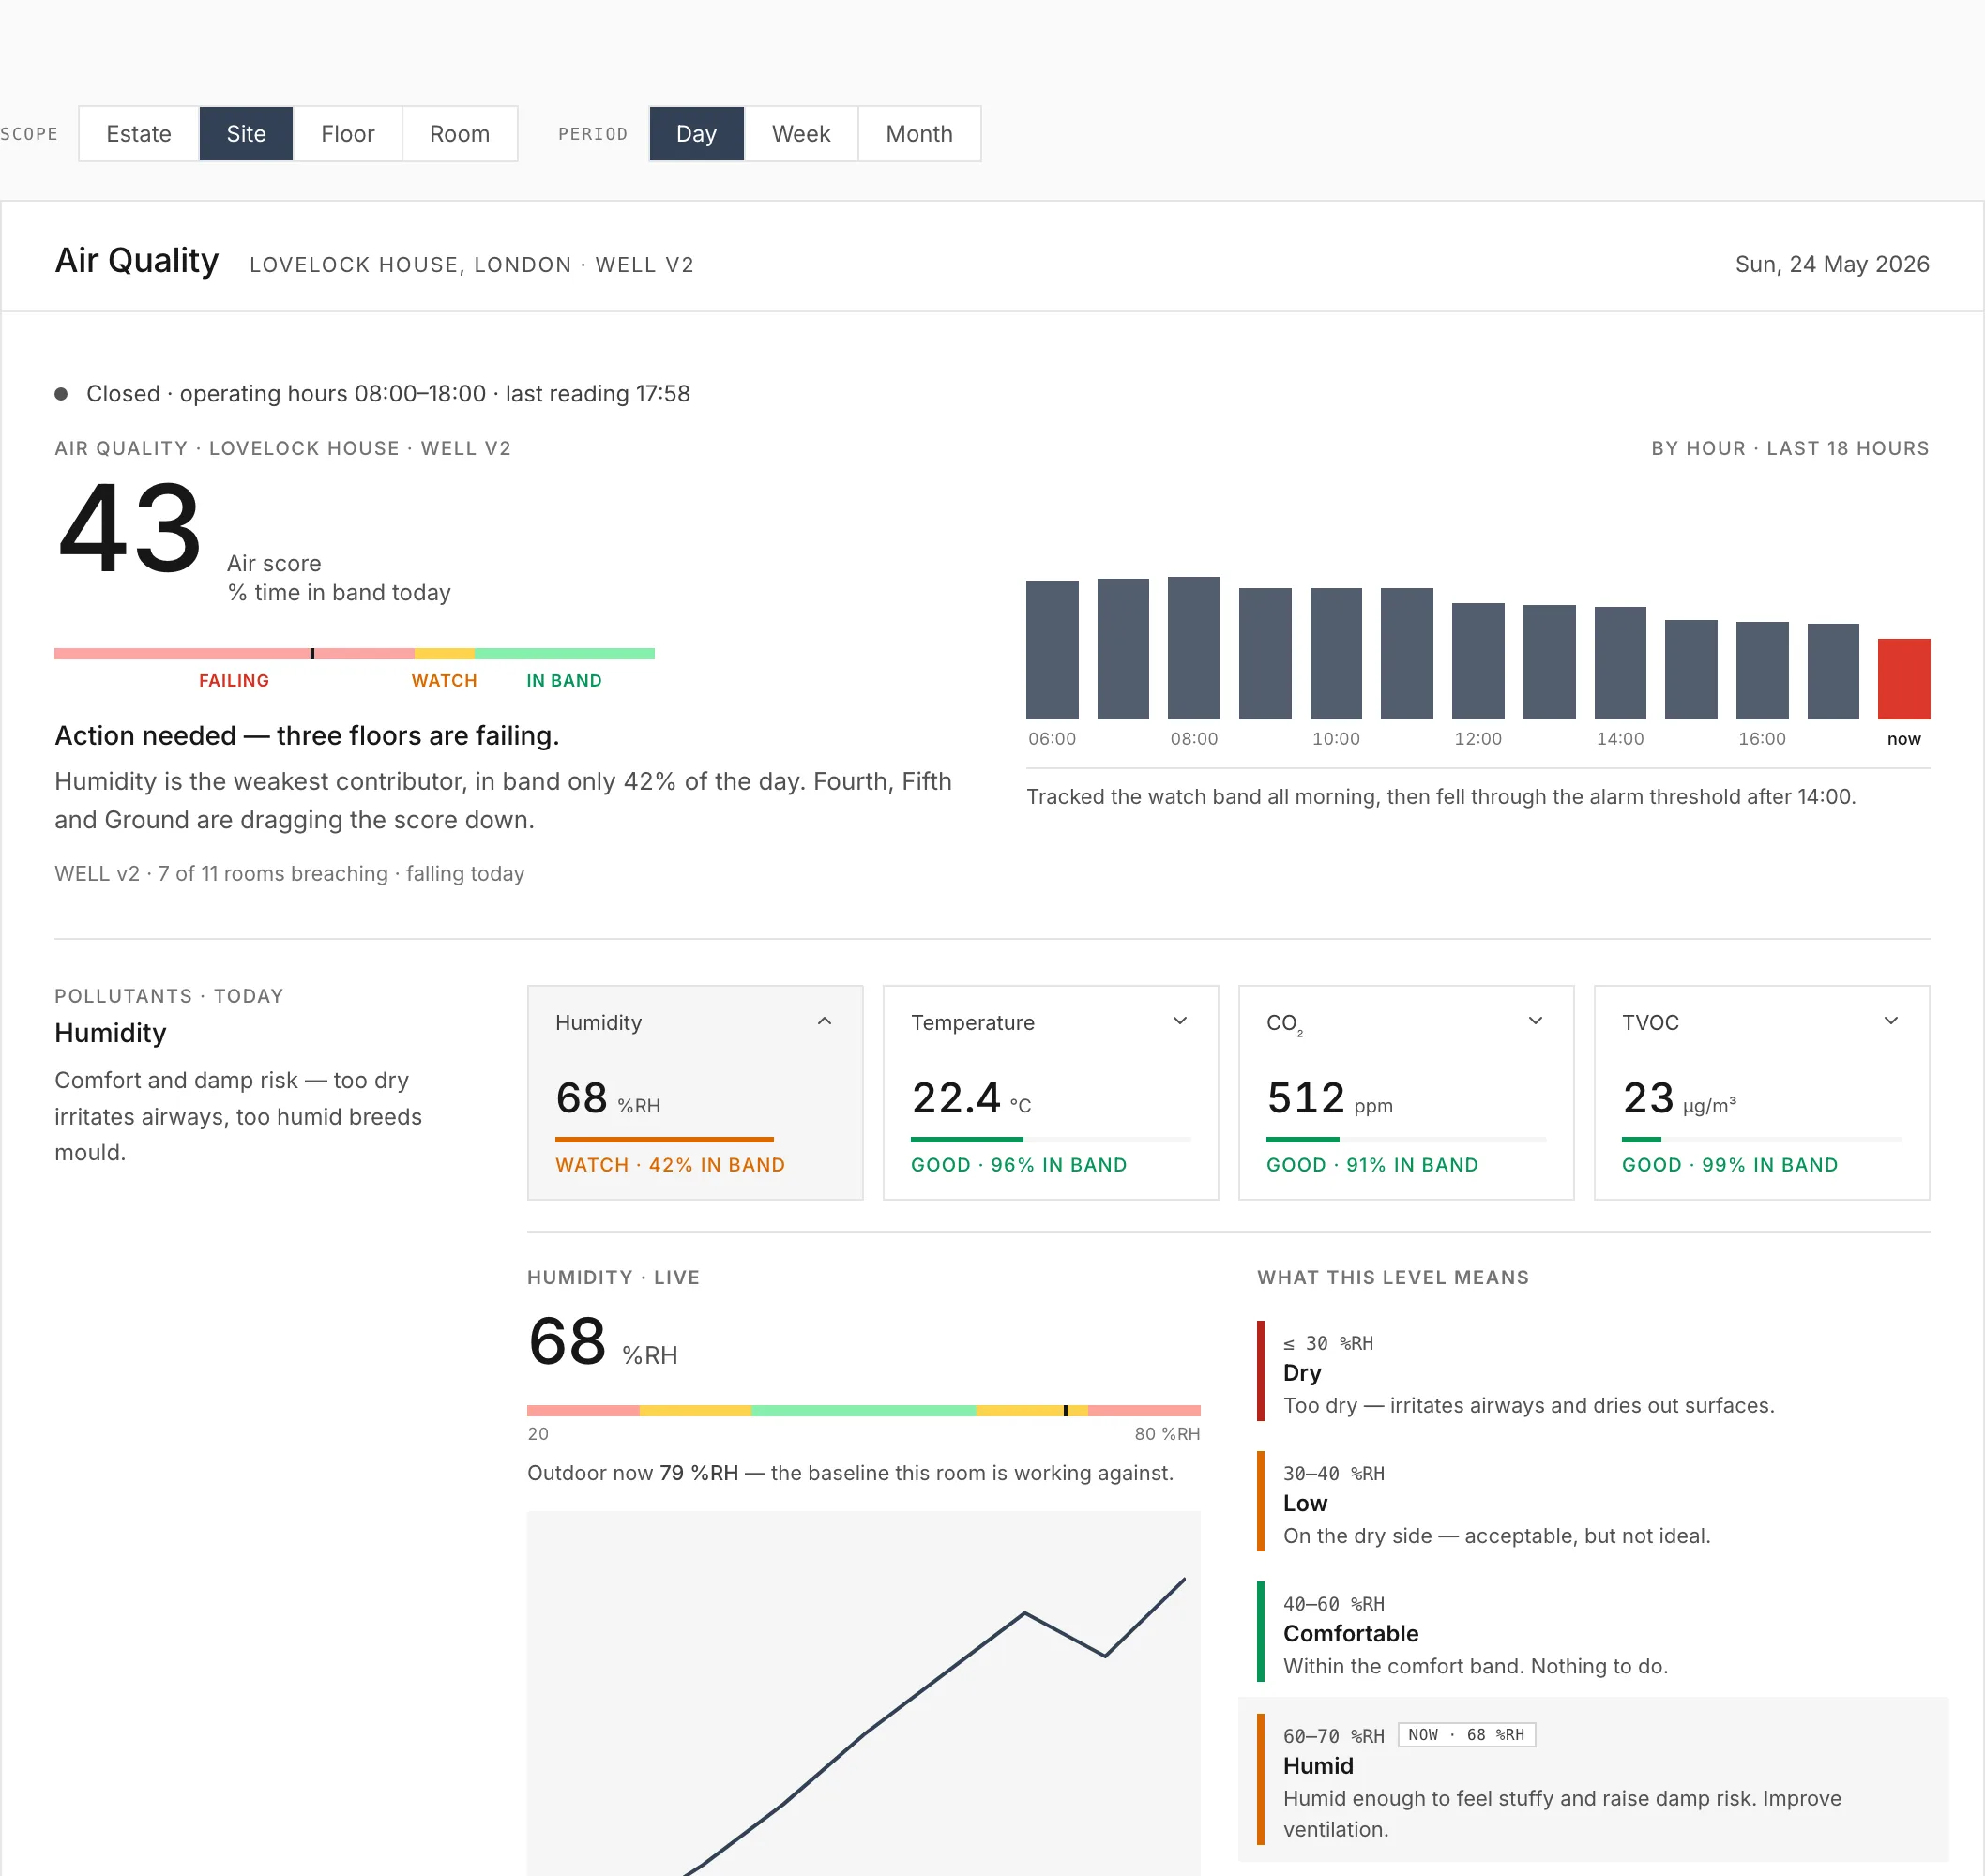Screen dimensions: 1985x1876
Task: Click the humidity live trend line chart
Action: (863, 1693)
